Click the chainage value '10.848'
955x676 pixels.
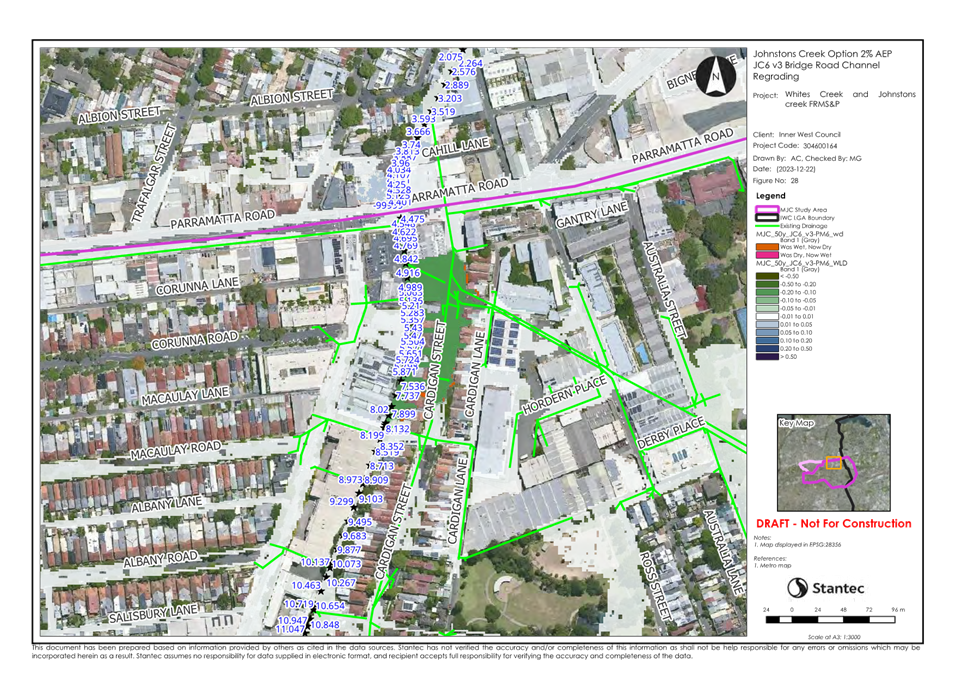click(325, 625)
